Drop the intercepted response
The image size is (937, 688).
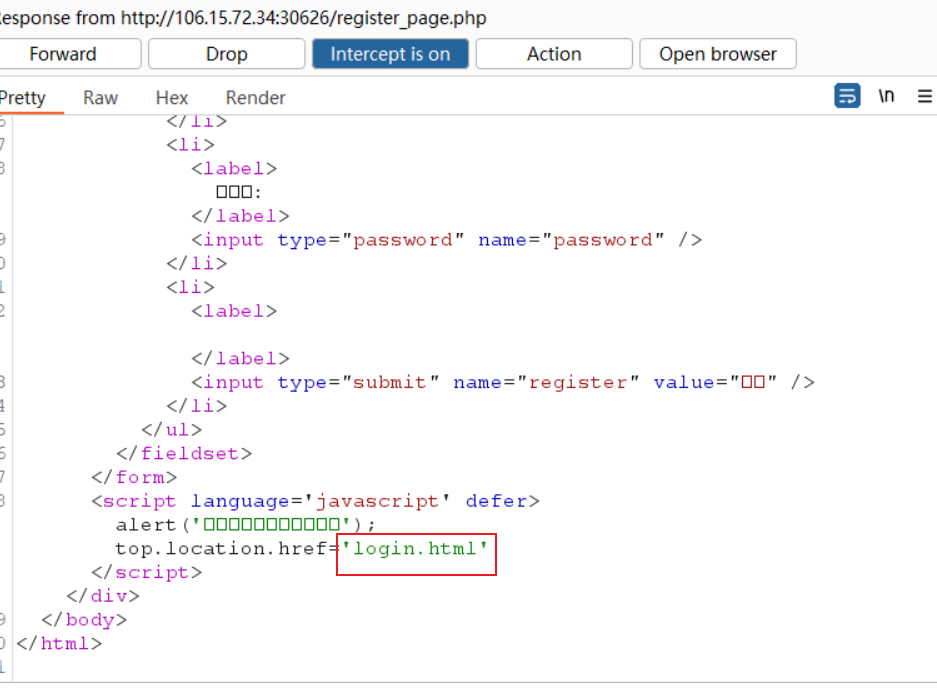226,54
